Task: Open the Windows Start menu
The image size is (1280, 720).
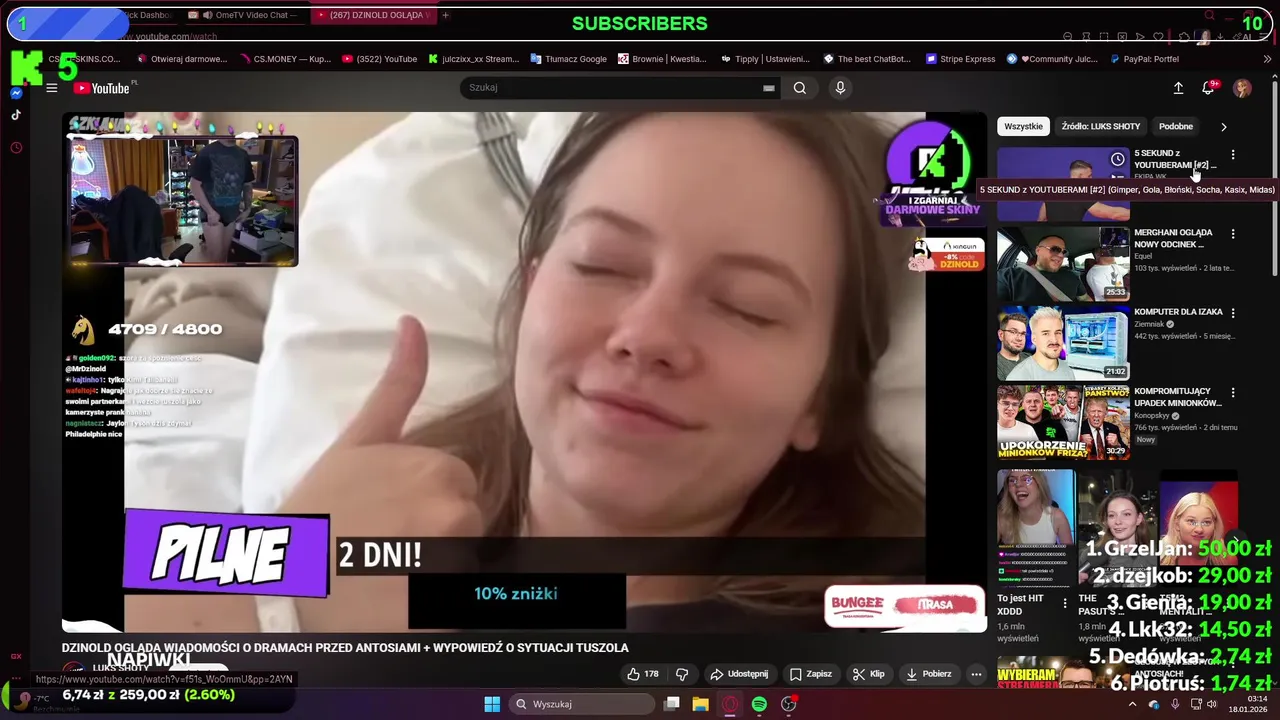Action: (x=492, y=704)
